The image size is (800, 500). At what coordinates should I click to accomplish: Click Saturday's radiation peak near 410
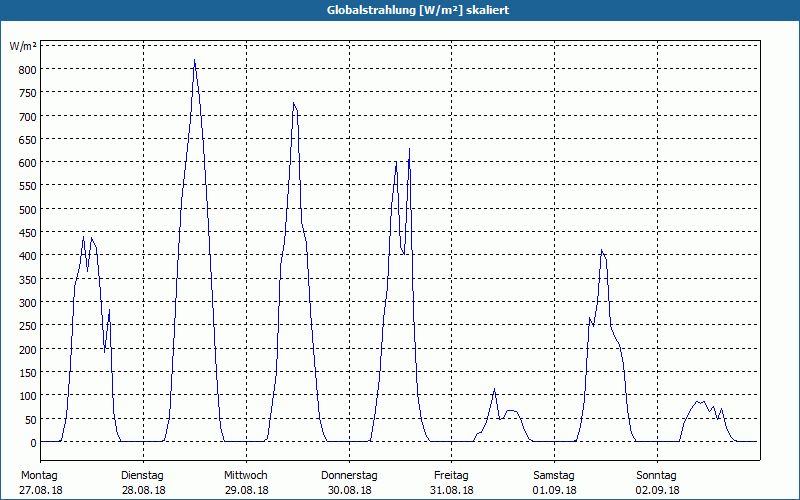point(602,250)
